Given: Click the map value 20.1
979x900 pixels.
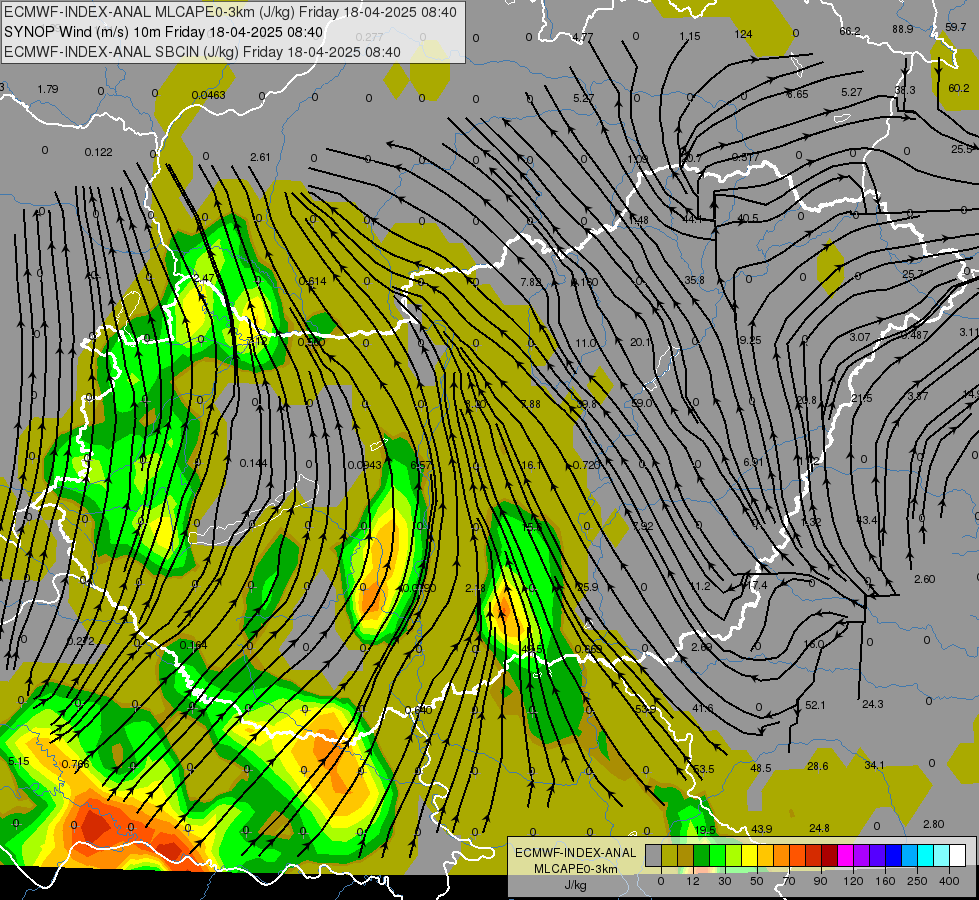Looking at the screenshot, I should click(x=641, y=342).
